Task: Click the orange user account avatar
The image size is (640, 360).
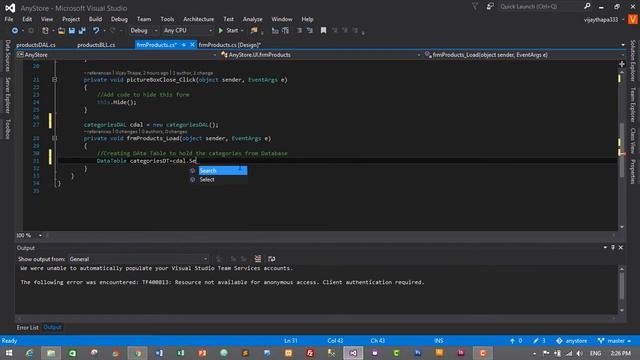Action: click(632, 20)
